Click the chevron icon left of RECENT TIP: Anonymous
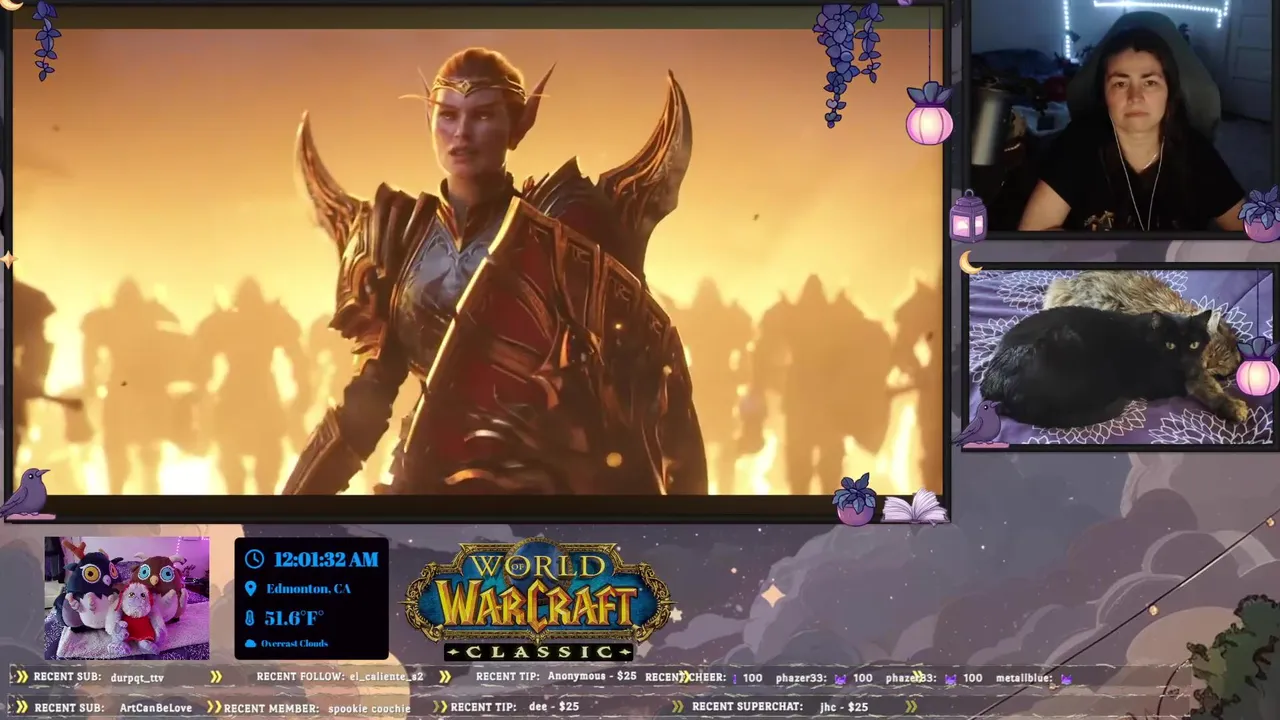The height and width of the screenshot is (720, 1280). 445,677
